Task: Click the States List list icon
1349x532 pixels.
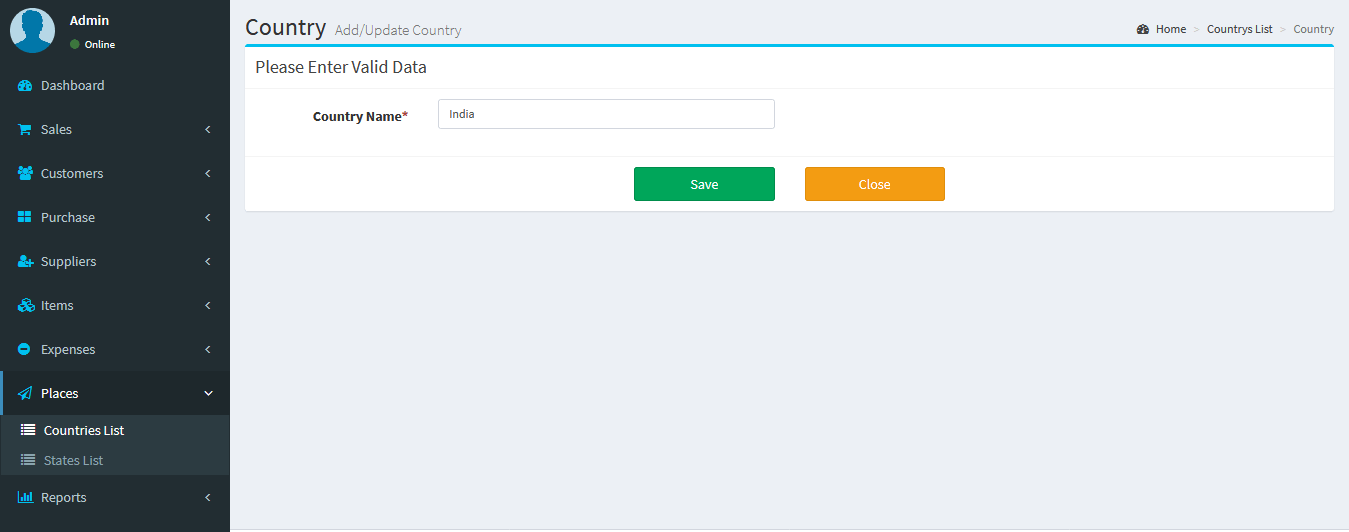Action: (x=28, y=460)
